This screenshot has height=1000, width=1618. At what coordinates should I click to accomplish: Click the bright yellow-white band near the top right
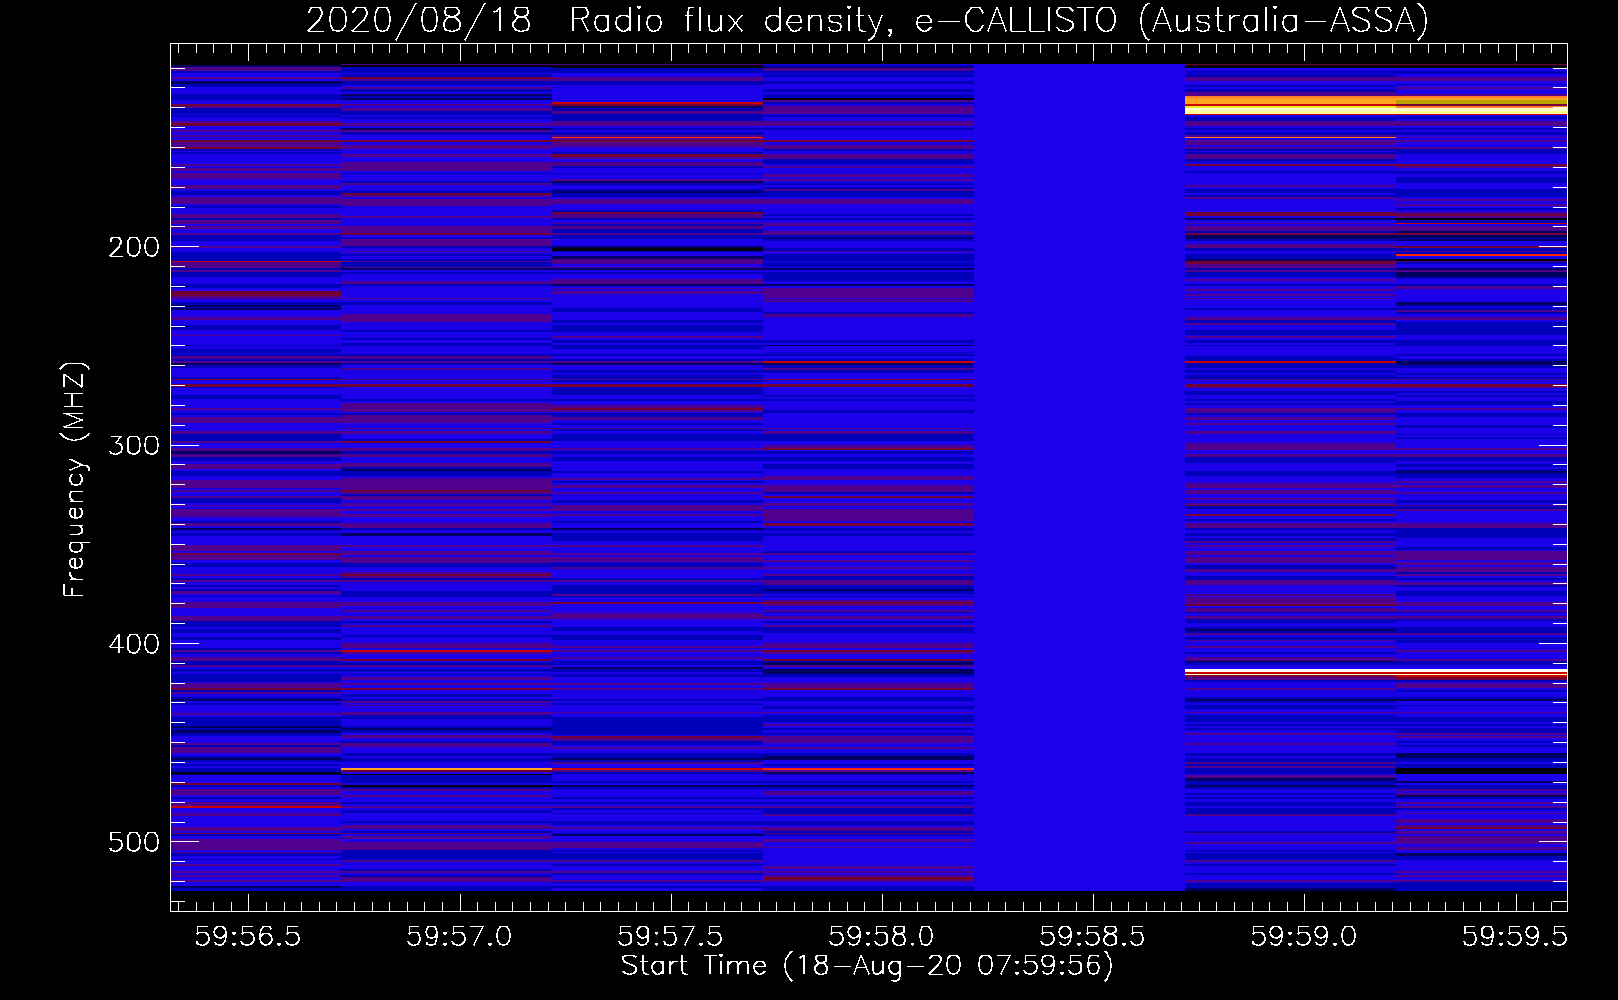[1376, 105]
